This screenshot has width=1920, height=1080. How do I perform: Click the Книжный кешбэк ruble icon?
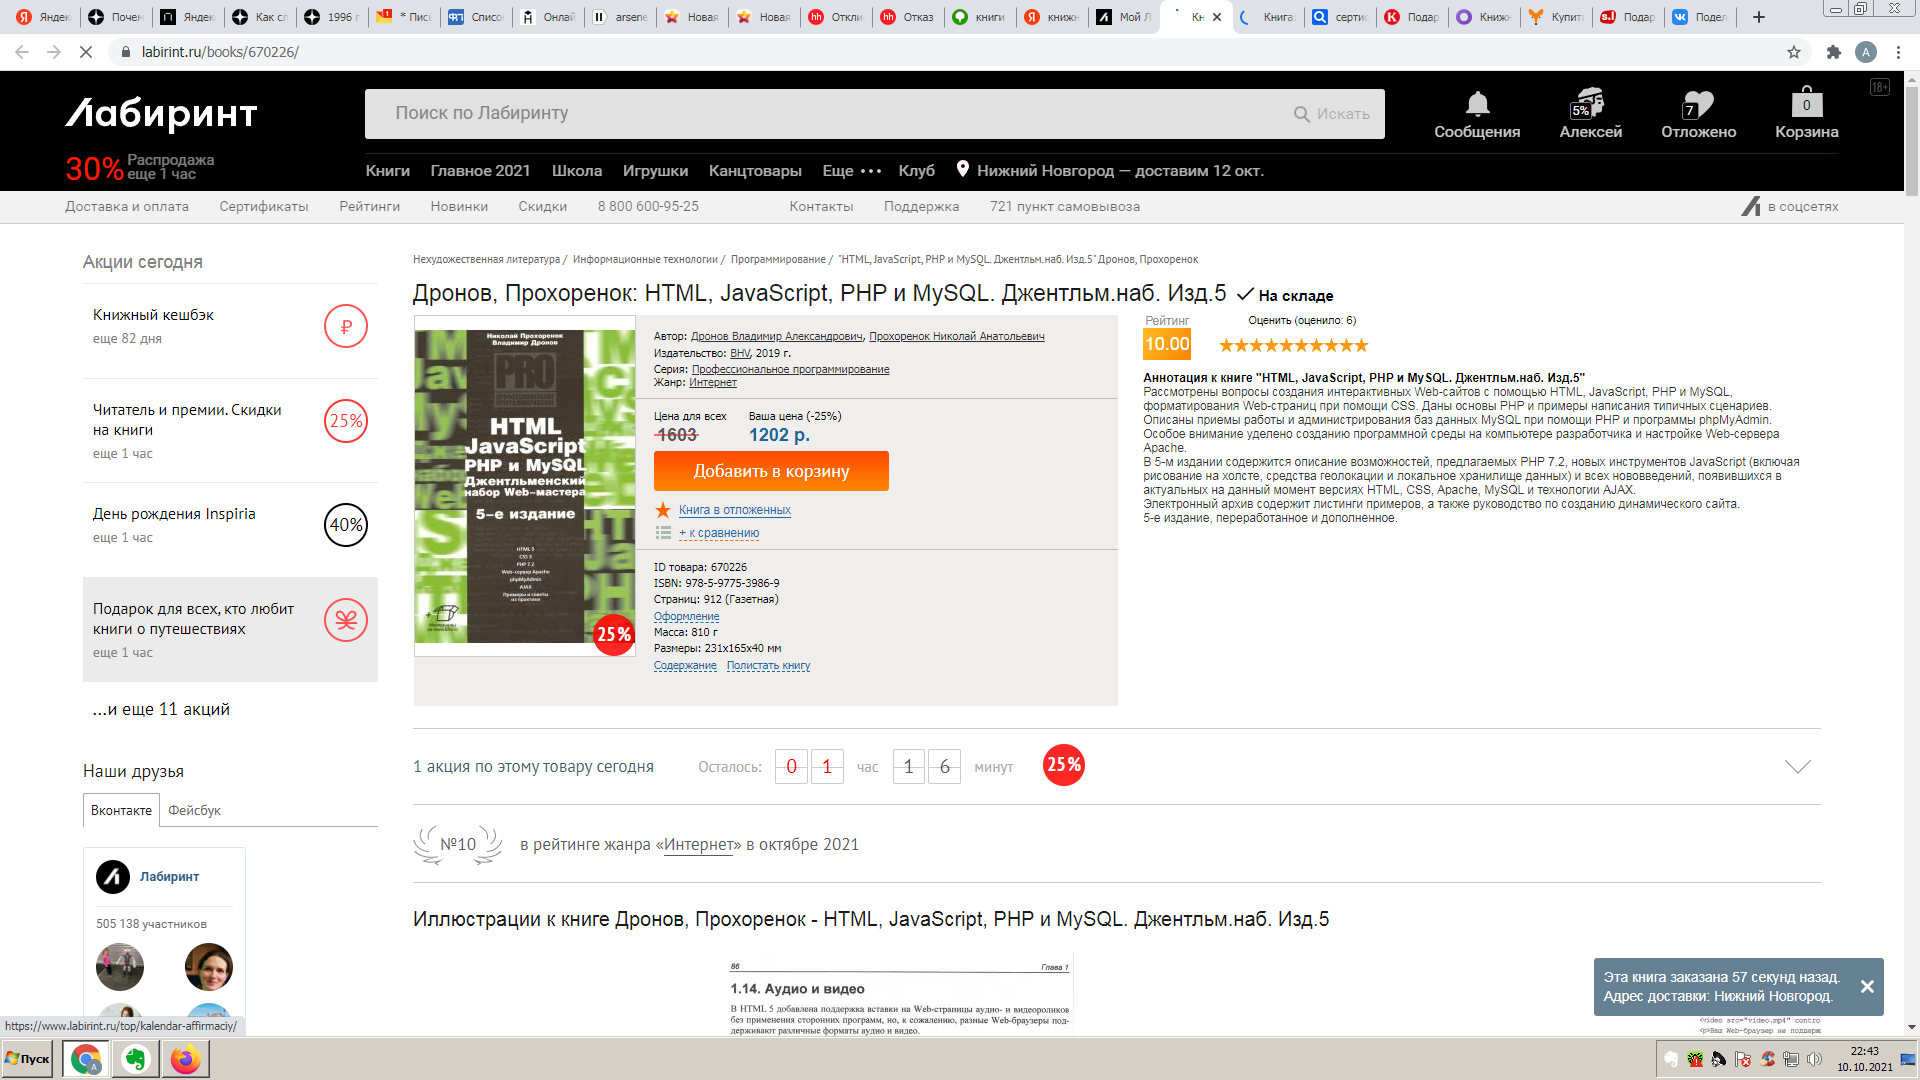[346, 326]
